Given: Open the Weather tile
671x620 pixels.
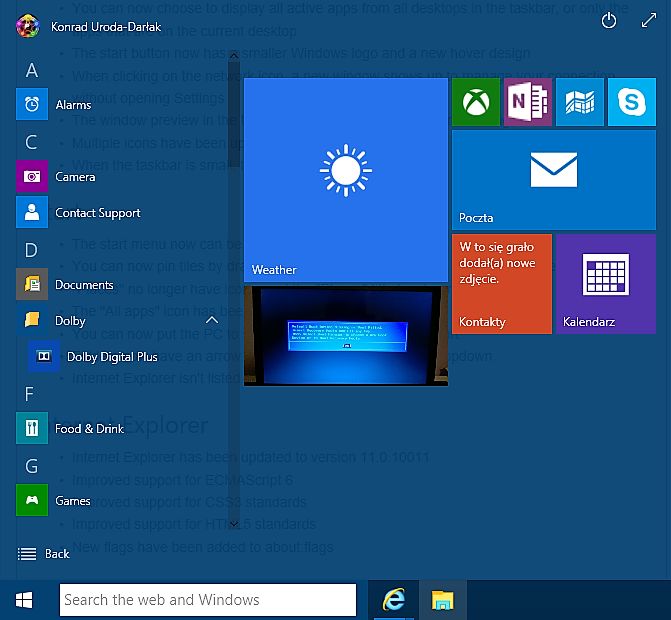Looking at the screenshot, I should [x=346, y=180].
